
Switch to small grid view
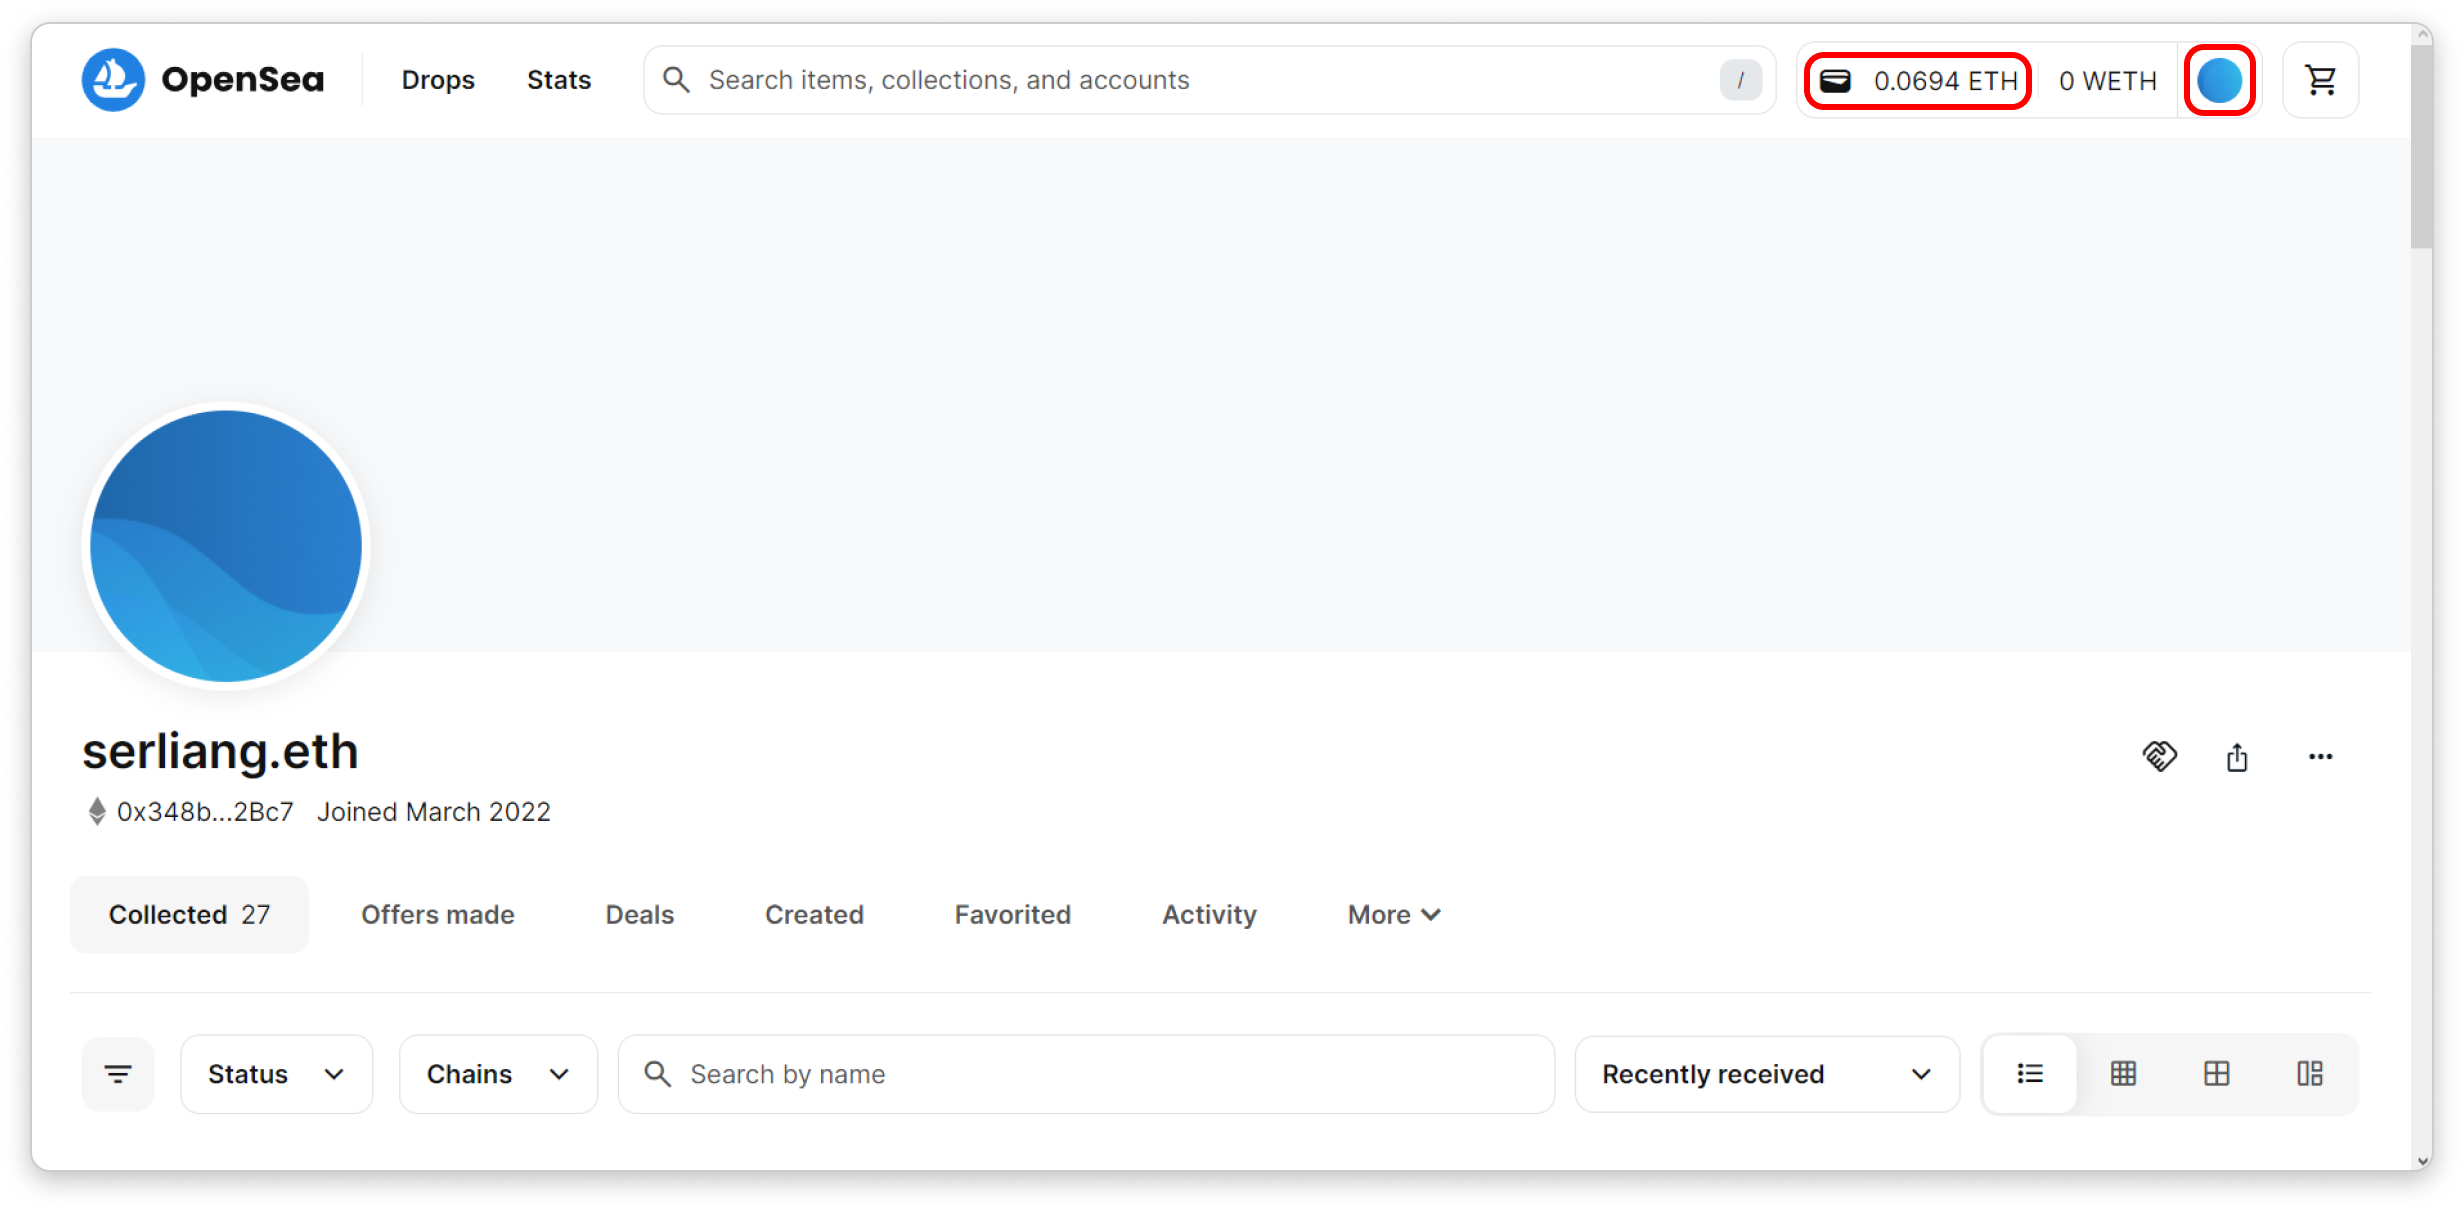(x=2123, y=1074)
